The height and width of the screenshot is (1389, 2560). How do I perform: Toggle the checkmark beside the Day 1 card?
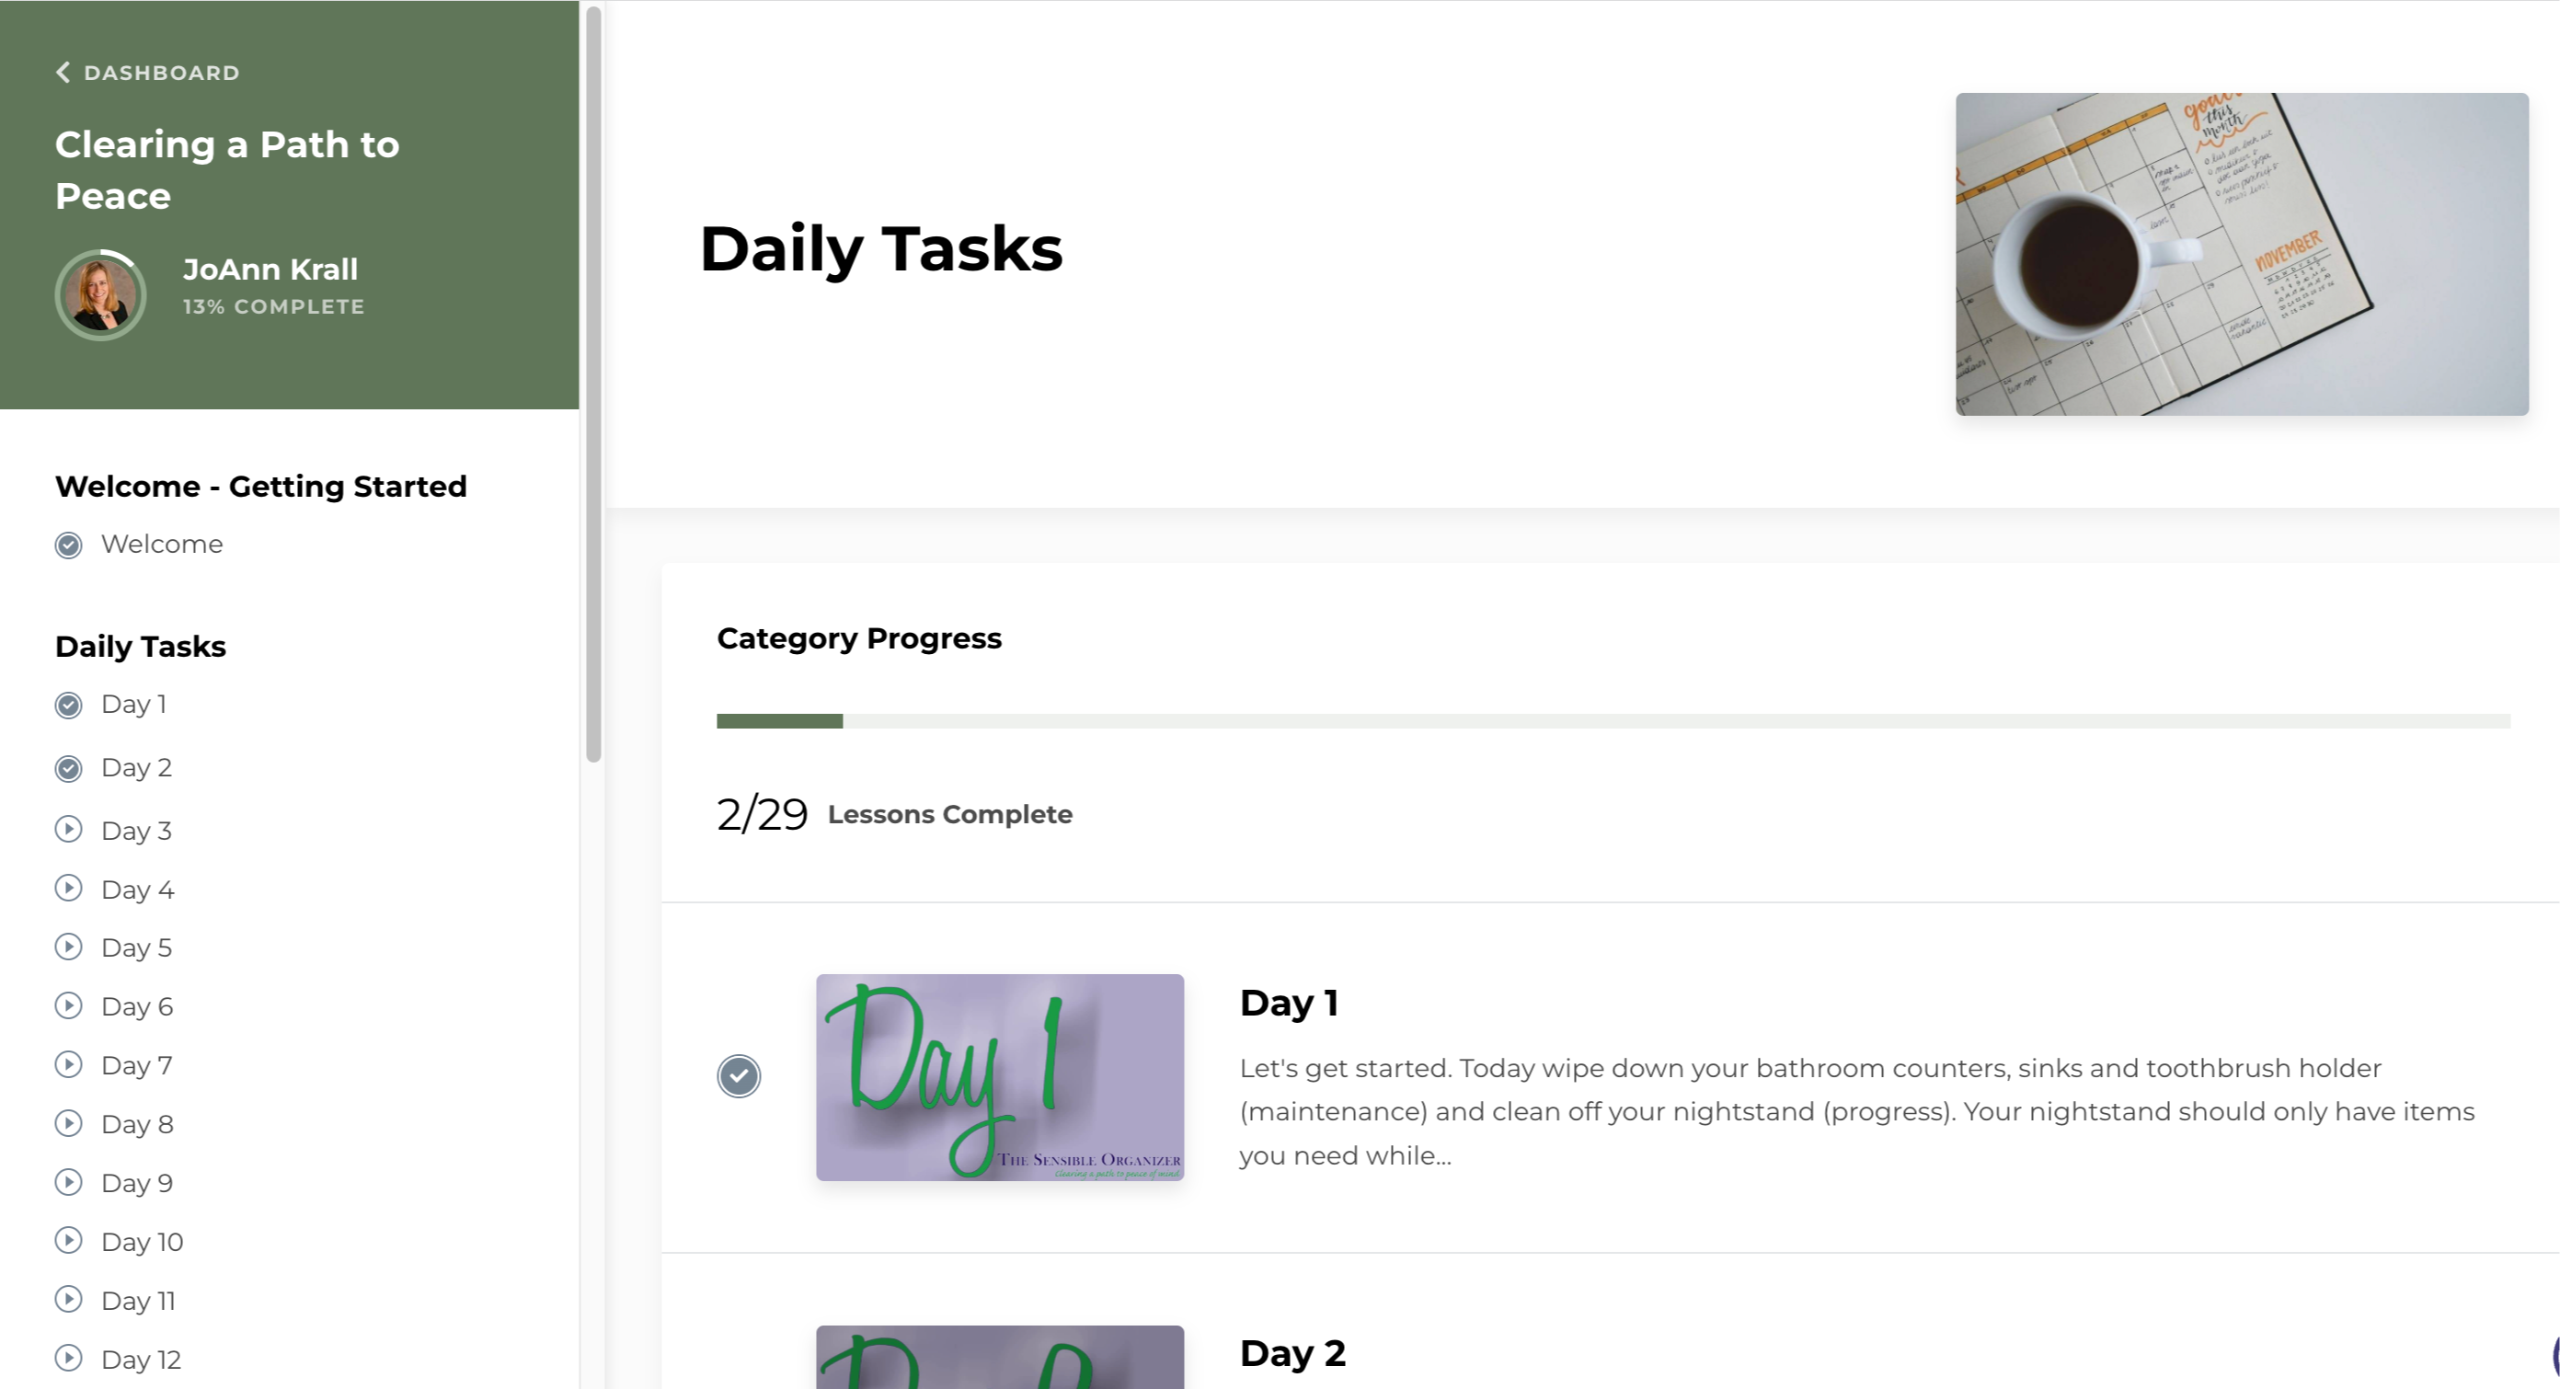(x=739, y=1076)
